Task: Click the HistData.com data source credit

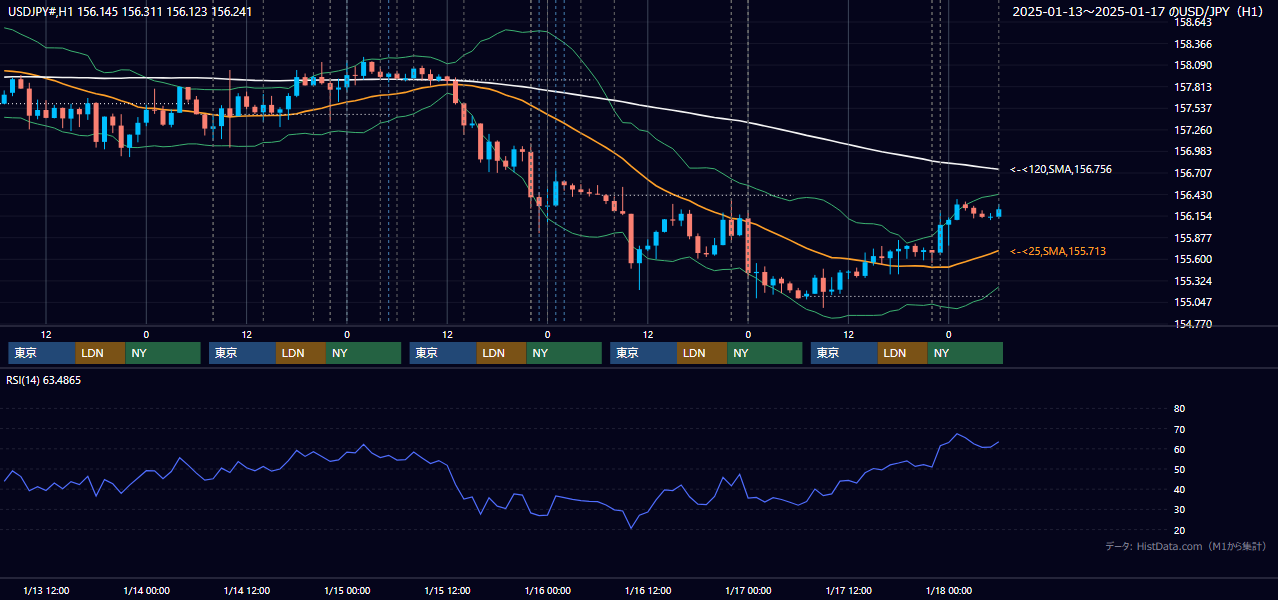Action: 1186,546
